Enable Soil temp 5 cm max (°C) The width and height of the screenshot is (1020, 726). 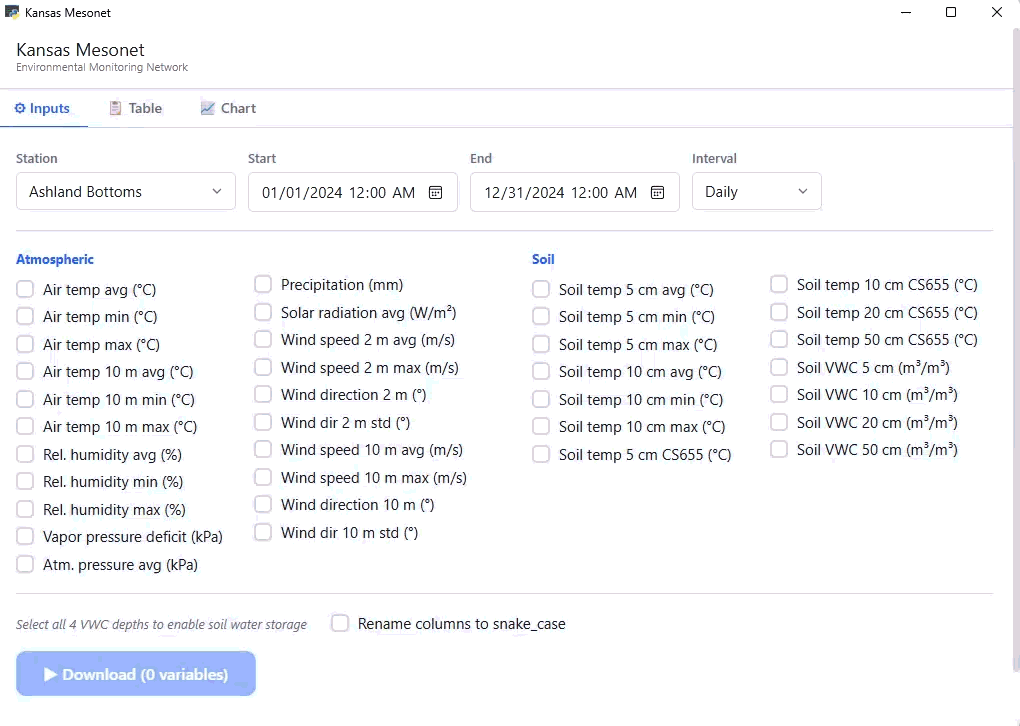pyautogui.click(x=541, y=344)
